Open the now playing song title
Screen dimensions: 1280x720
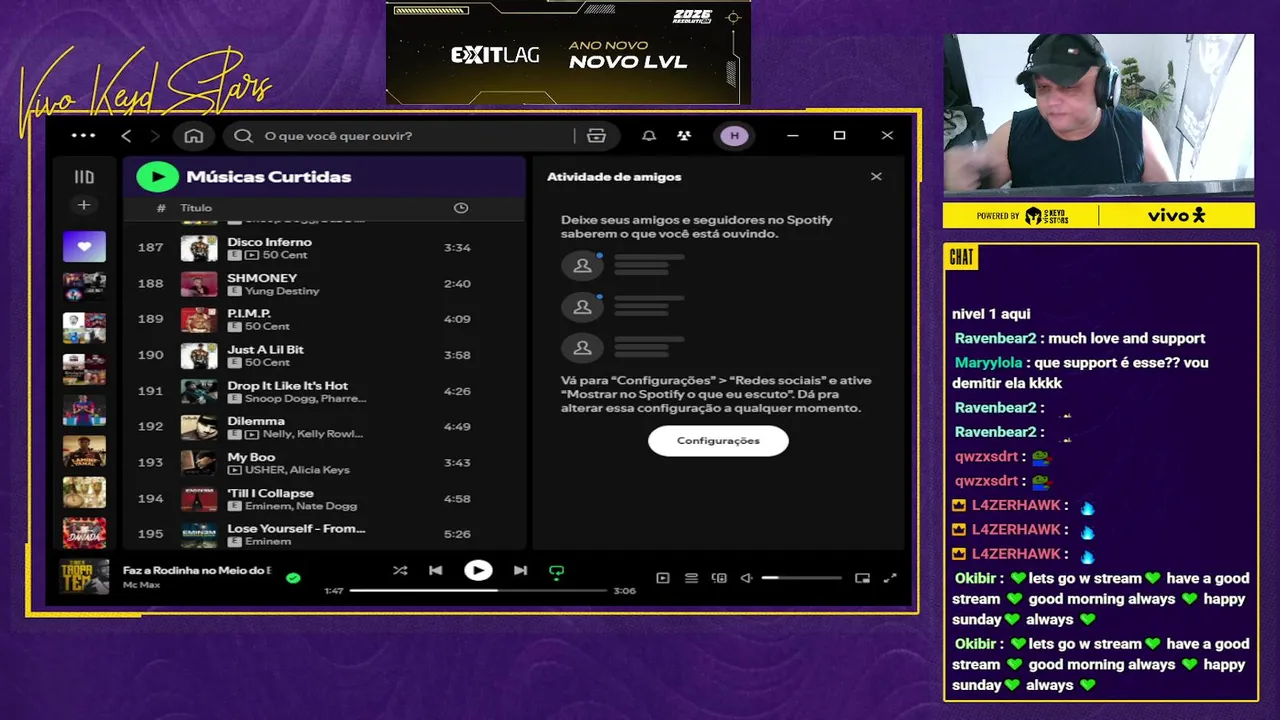point(197,570)
